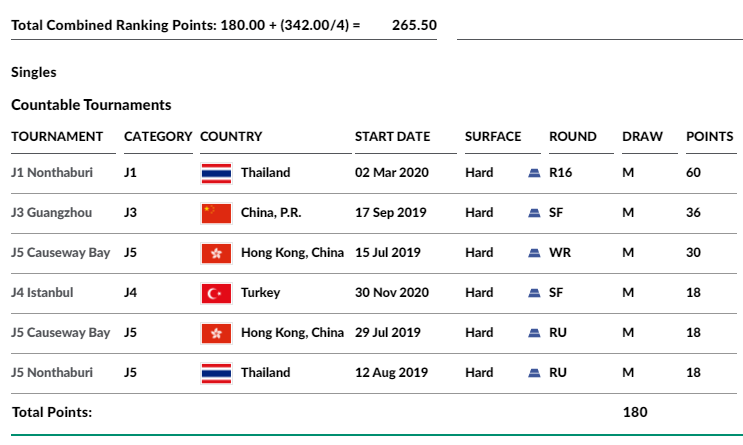
Task: Open J5 Causeway Bay 15 Jul 2019 link
Action: [61, 252]
